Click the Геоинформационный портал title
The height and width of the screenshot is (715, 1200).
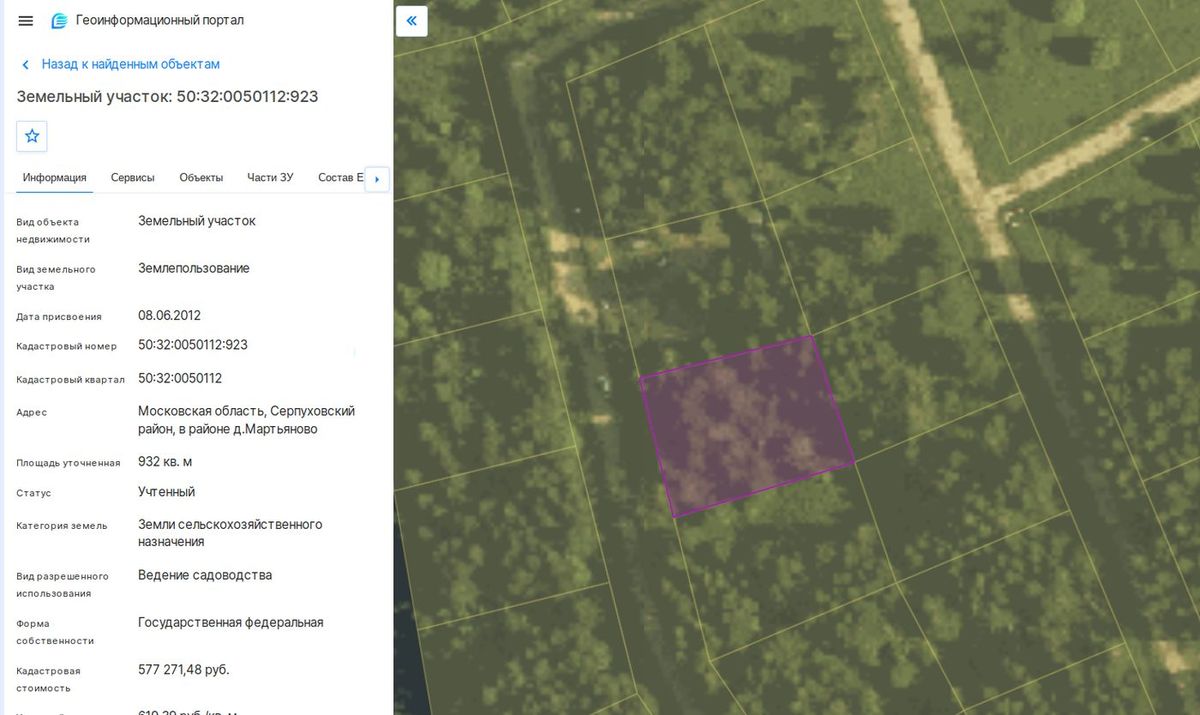click(x=160, y=20)
